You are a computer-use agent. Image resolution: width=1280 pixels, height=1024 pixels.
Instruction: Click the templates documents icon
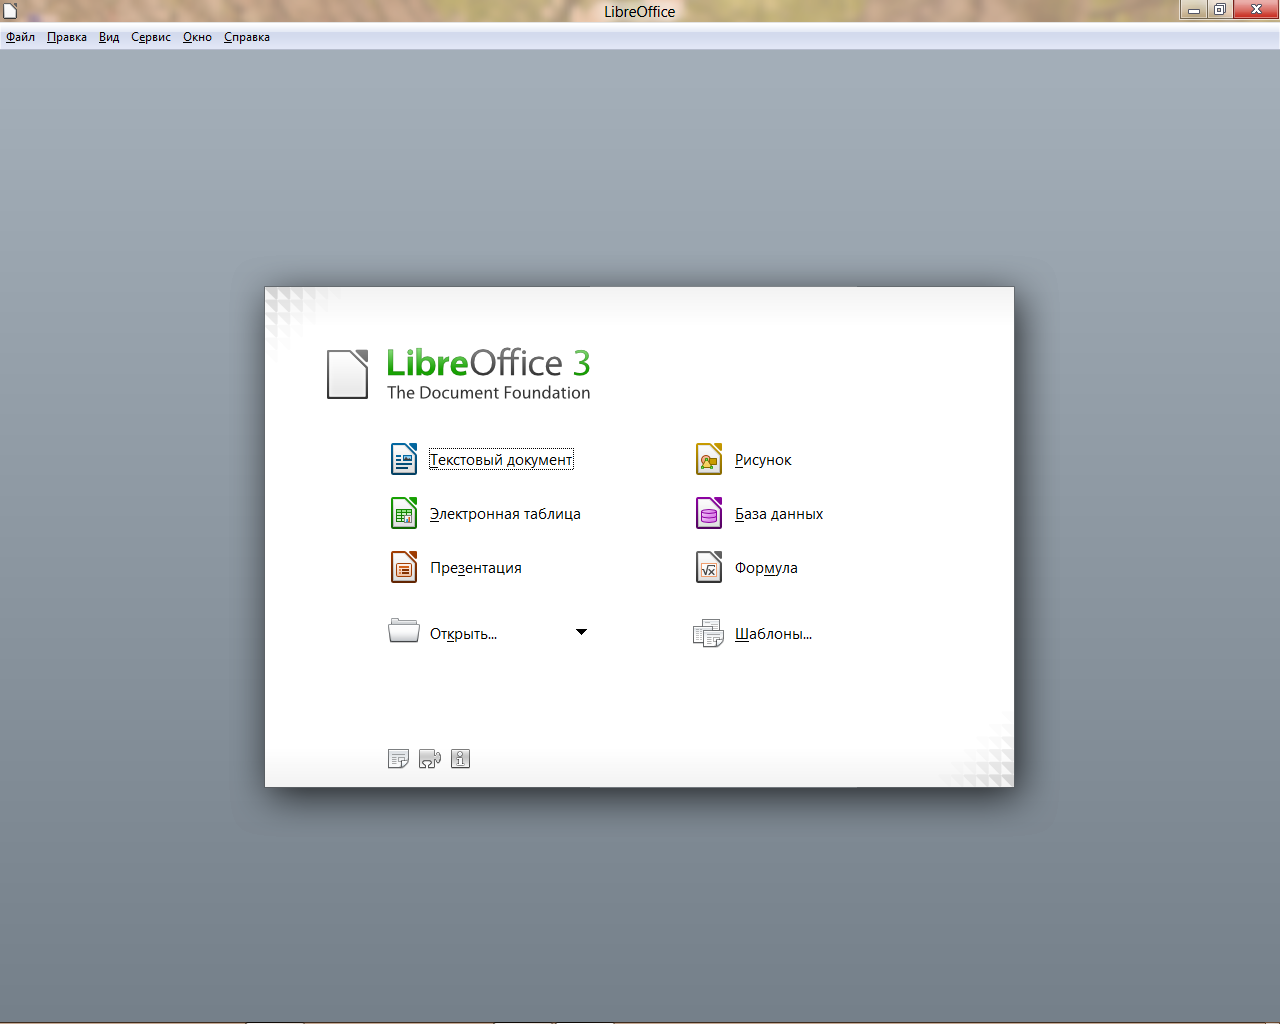click(708, 633)
